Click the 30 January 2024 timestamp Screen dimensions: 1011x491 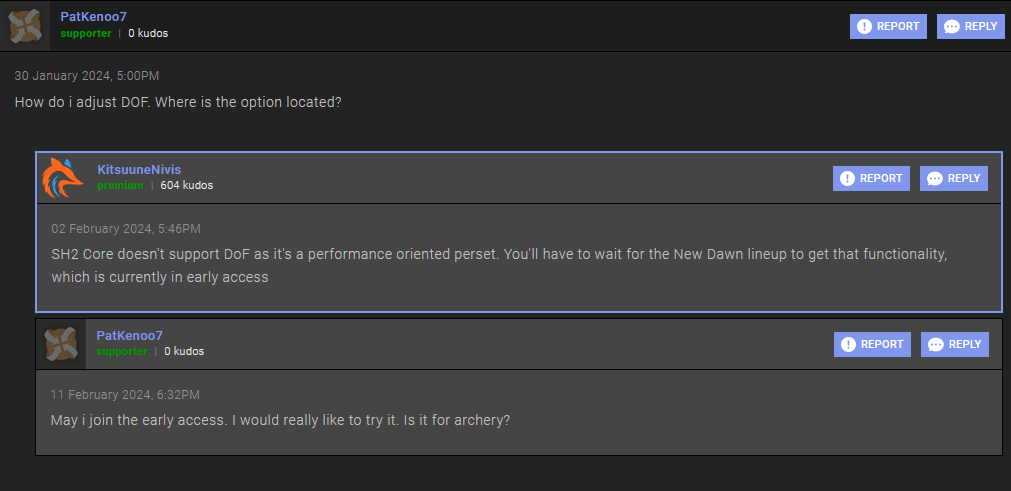tap(87, 76)
